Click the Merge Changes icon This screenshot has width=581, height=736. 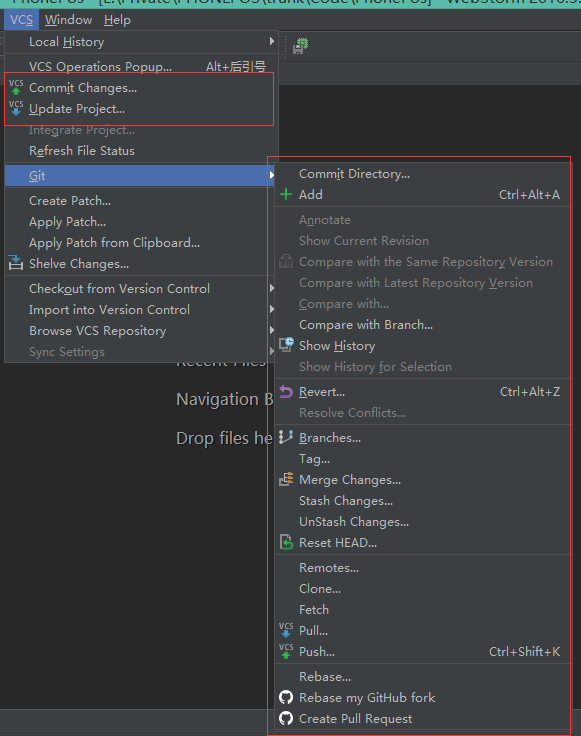click(x=286, y=479)
